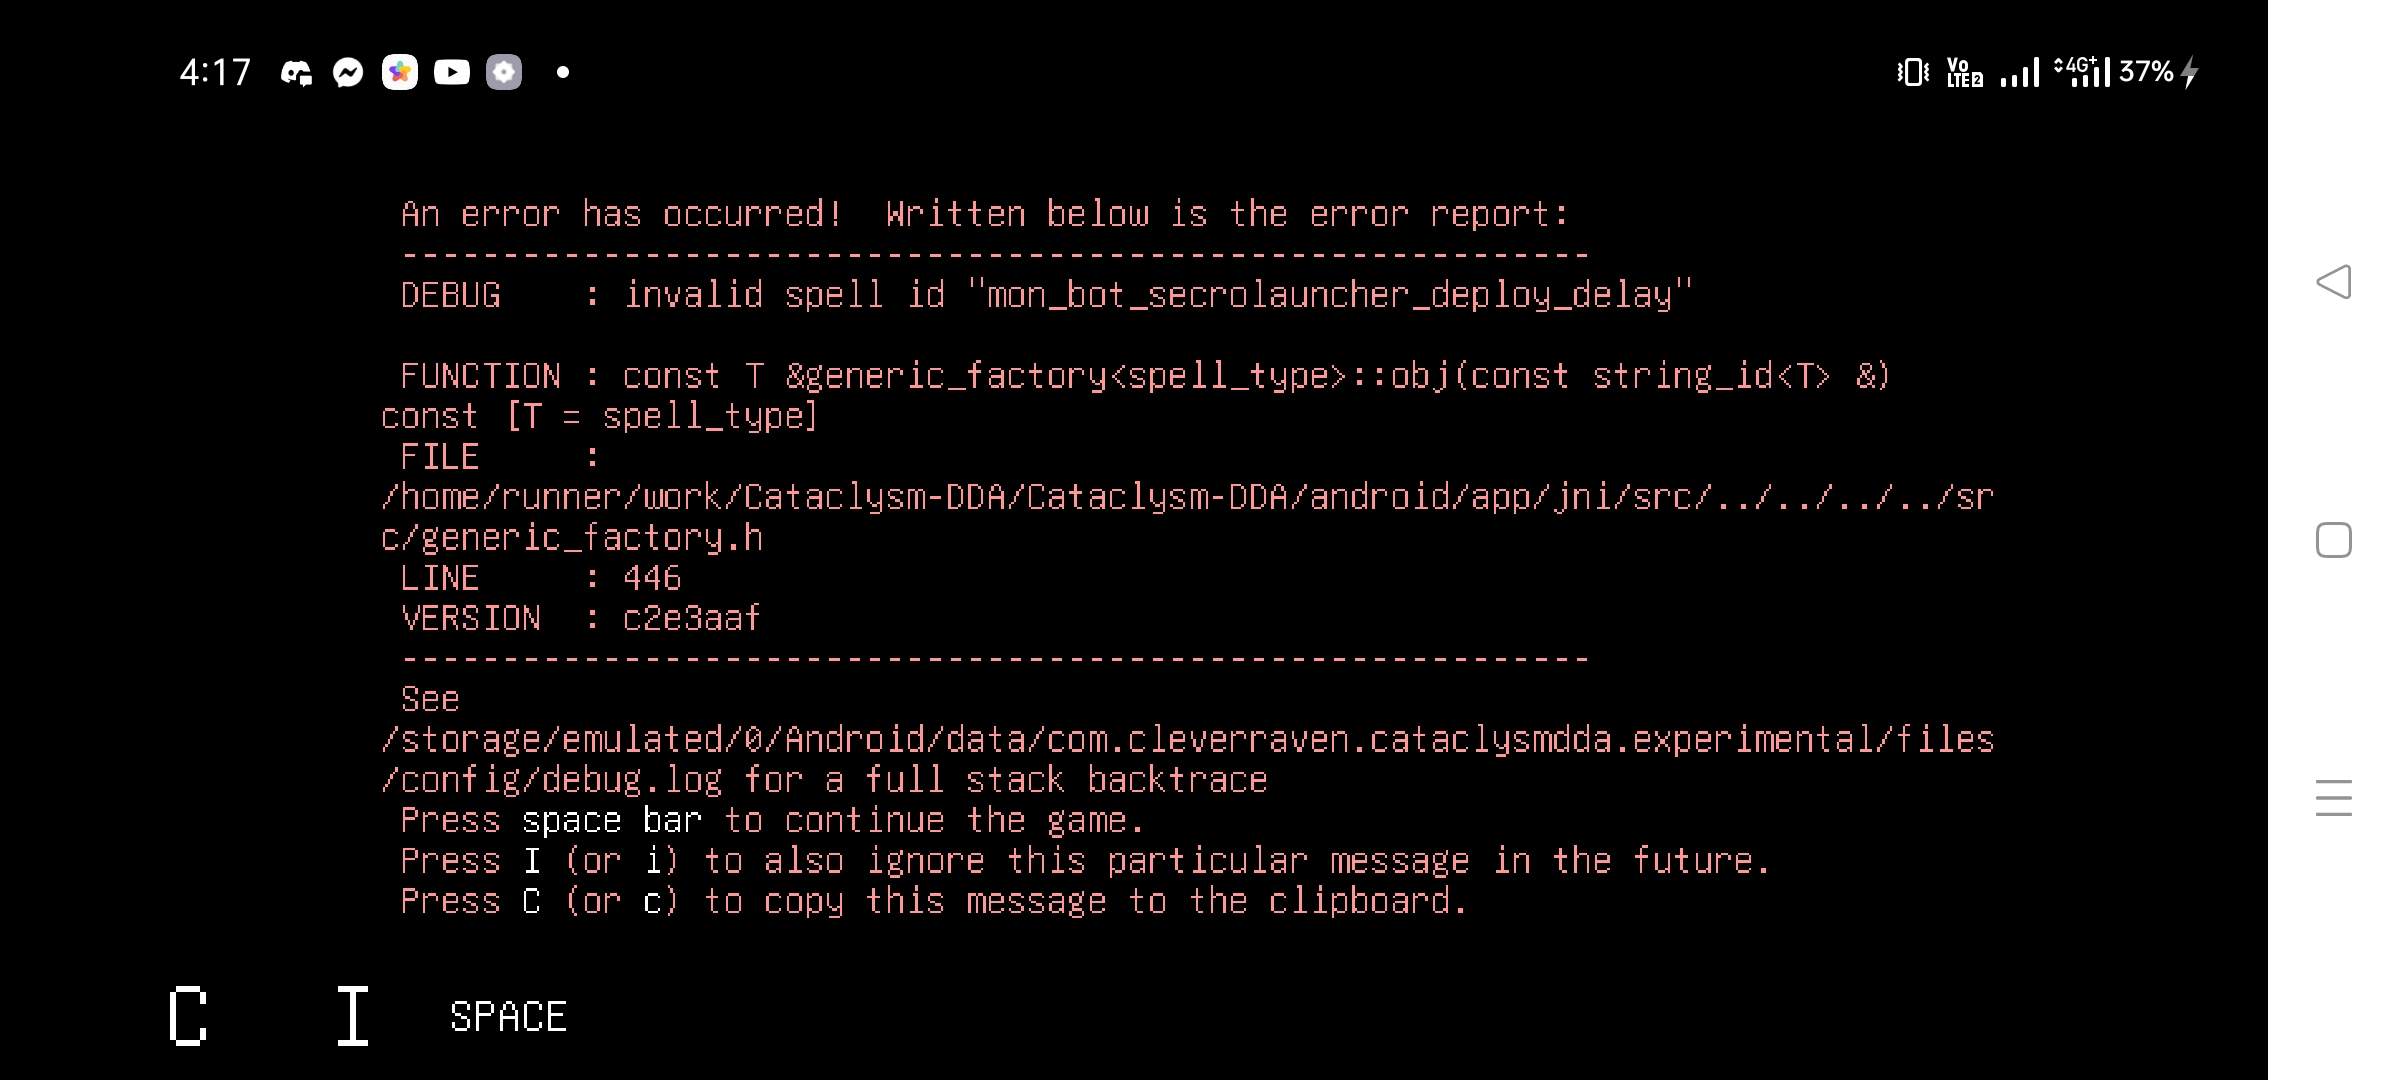2400x1080 pixels.
Task: Tap the 4G+ network indicator
Action: [x=2080, y=70]
